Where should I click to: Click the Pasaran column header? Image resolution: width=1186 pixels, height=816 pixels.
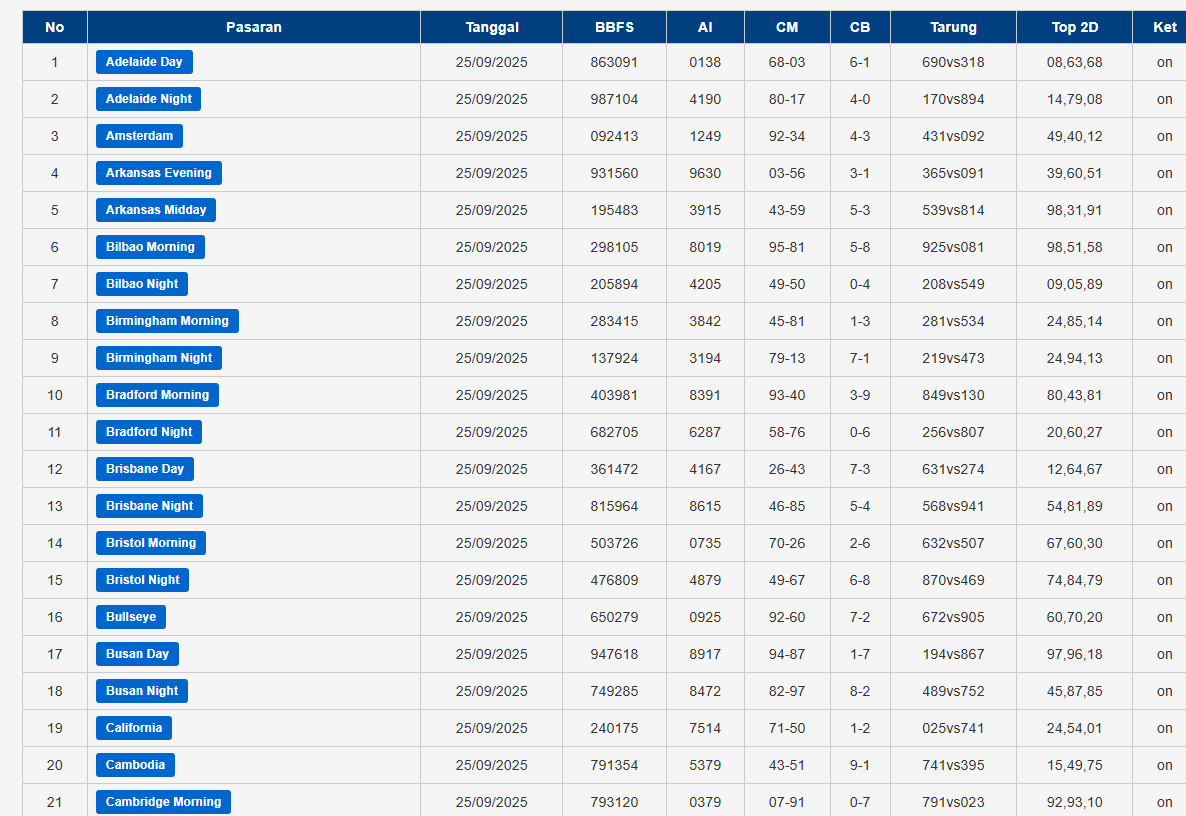pyautogui.click(x=253, y=27)
